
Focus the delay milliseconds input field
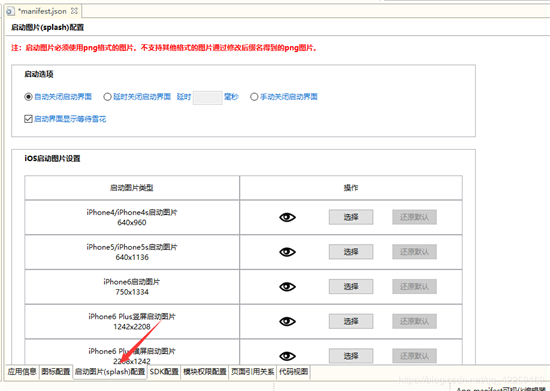[x=208, y=97]
